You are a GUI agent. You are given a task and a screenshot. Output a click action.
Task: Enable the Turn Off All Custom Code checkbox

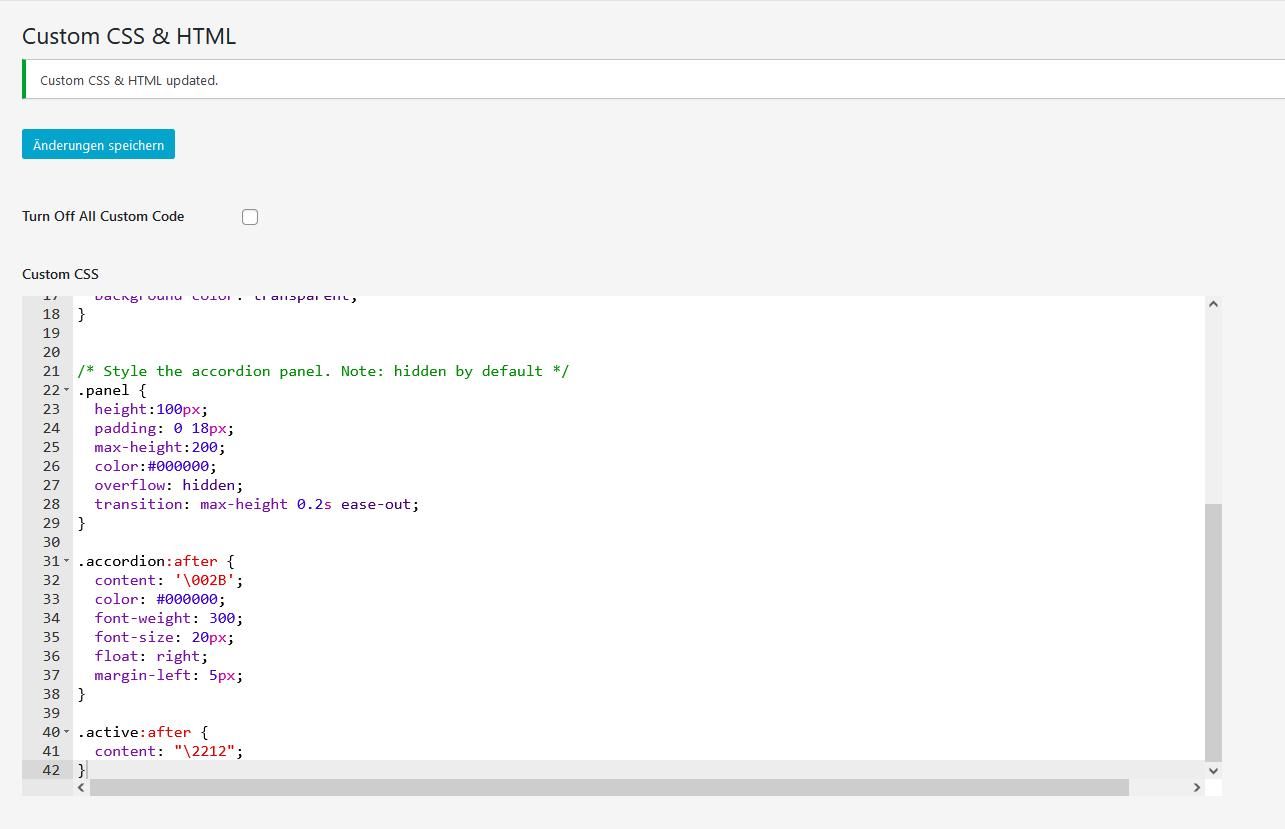[x=250, y=217]
